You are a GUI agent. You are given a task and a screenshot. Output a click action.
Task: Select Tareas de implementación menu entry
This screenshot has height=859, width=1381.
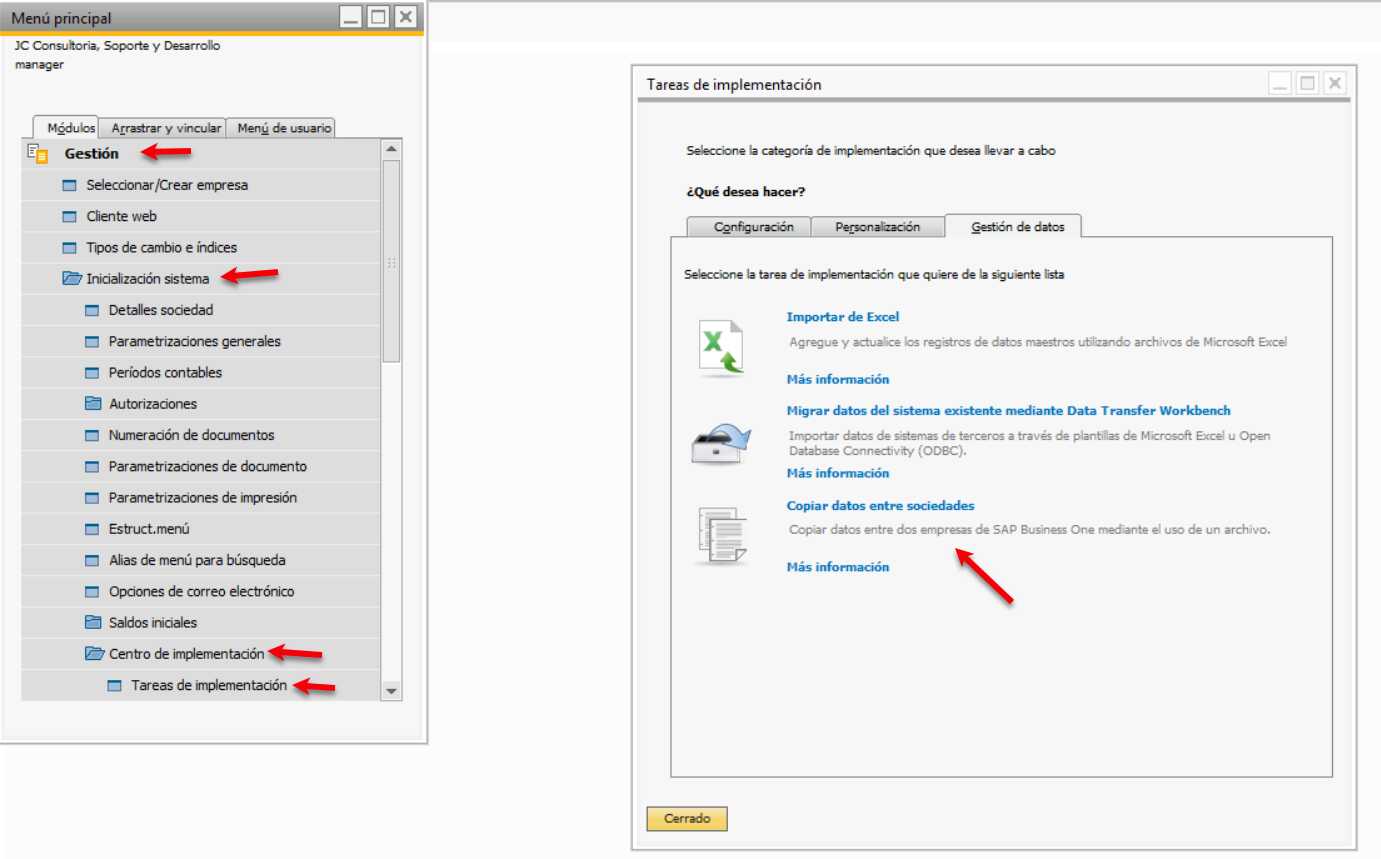209,685
